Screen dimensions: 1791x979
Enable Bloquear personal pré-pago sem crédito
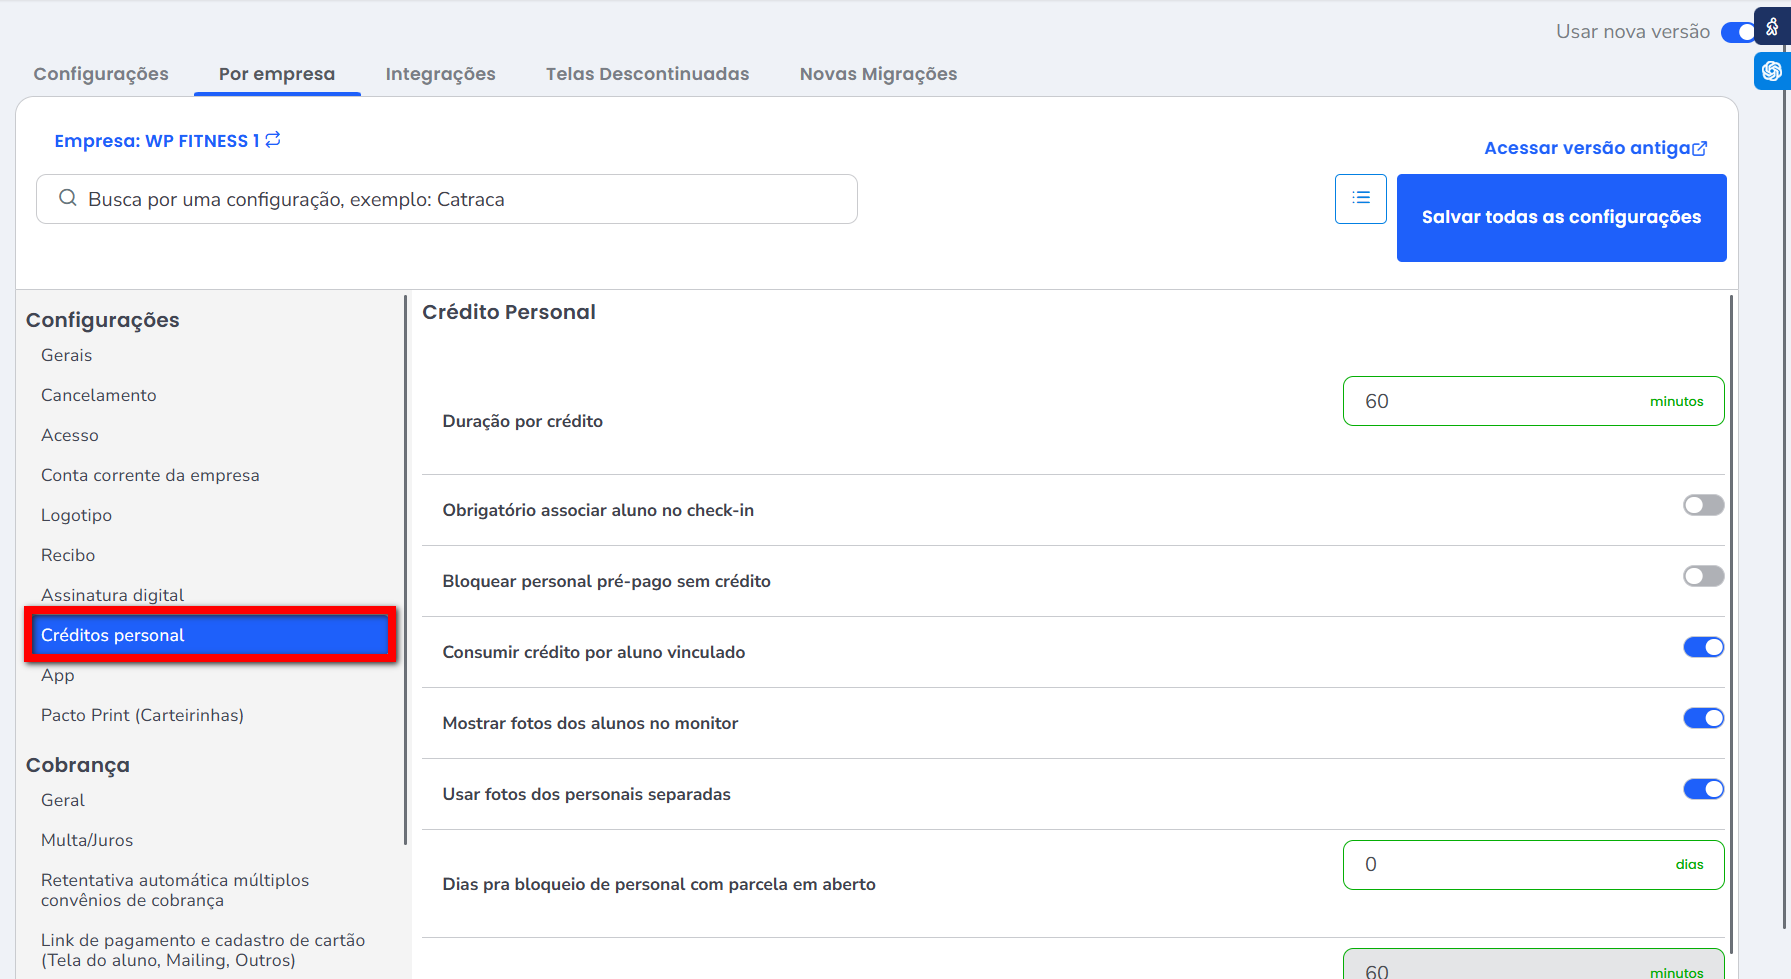tap(1702, 576)
